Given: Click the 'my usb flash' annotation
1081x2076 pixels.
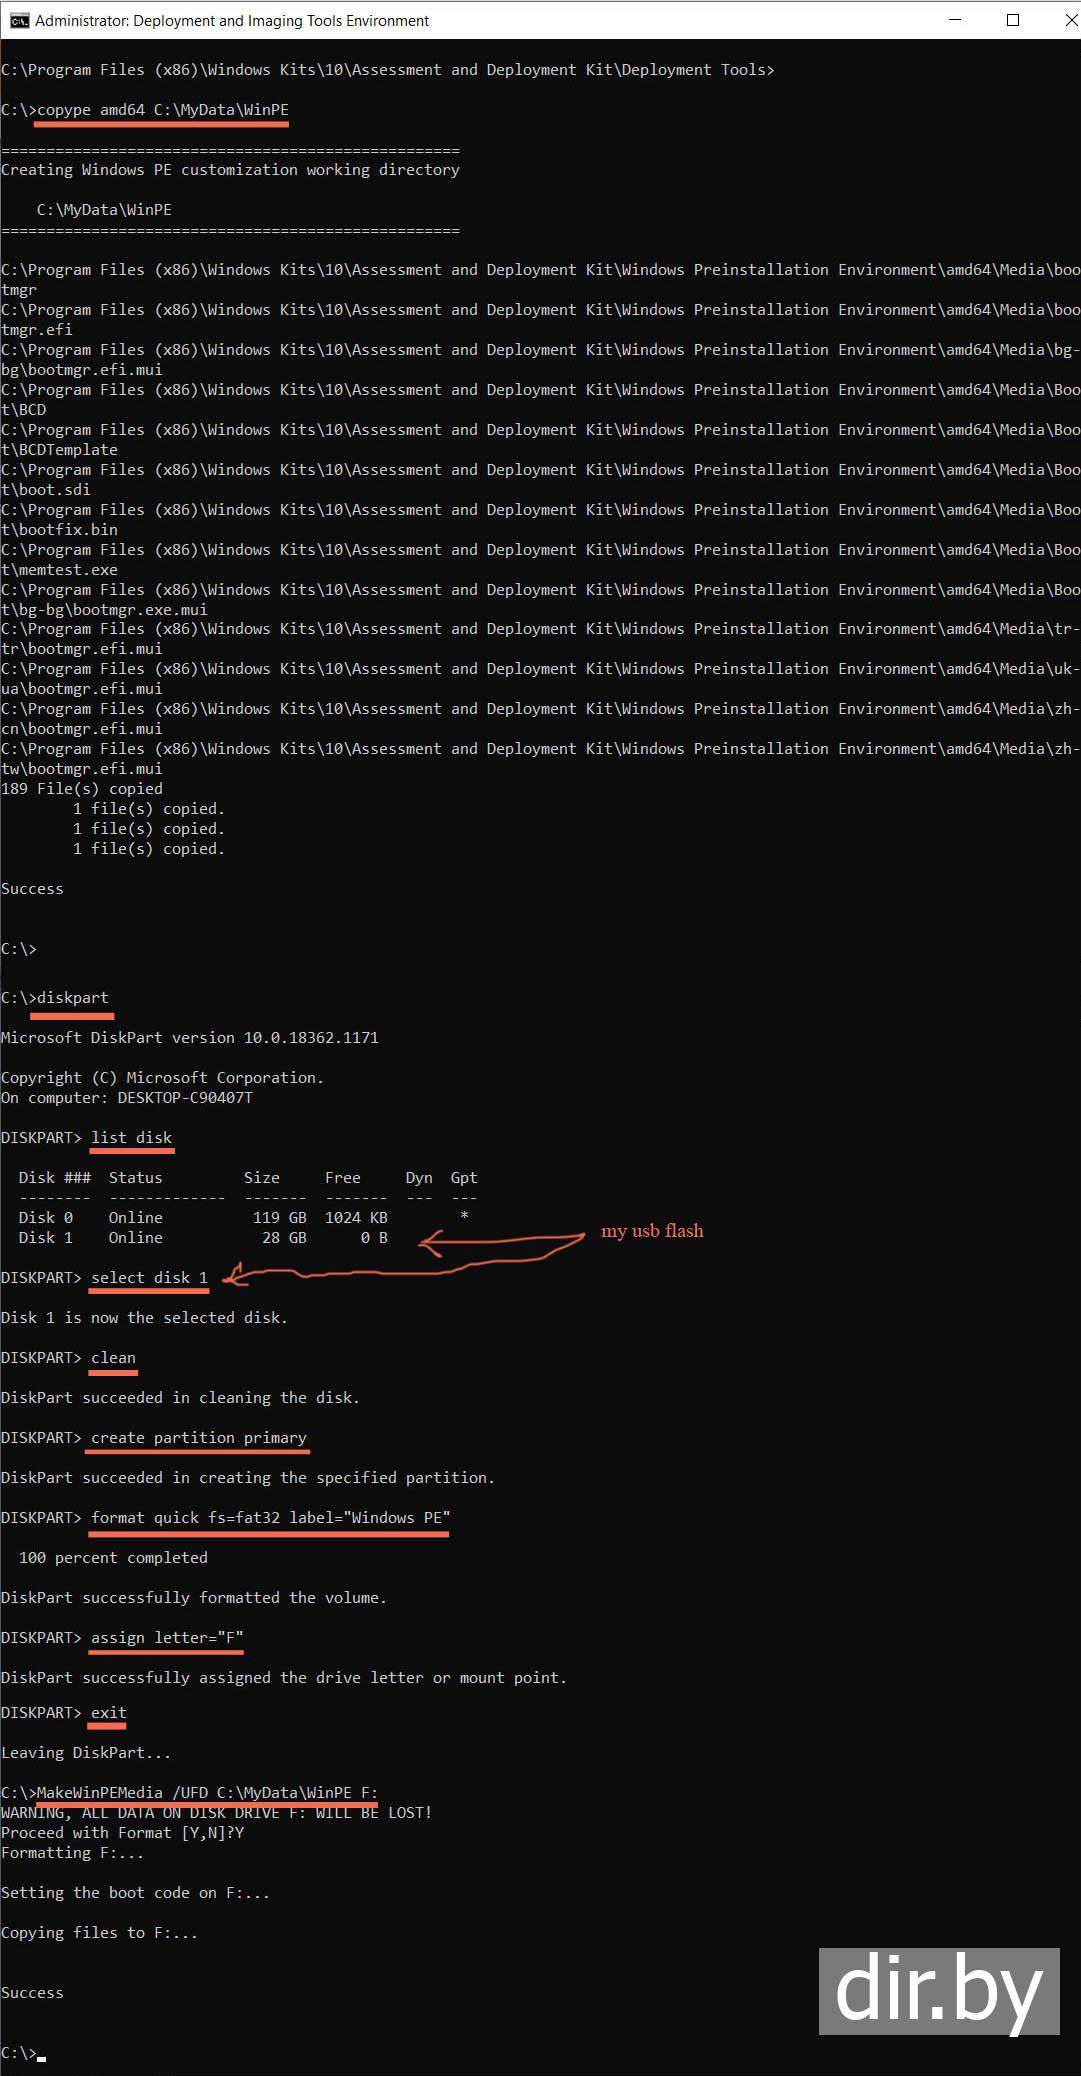Looking at the screenshot, I should 652,1231.
